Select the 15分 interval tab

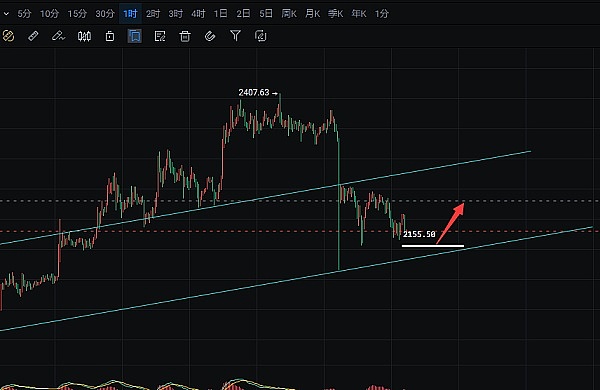tap(77, 14)
